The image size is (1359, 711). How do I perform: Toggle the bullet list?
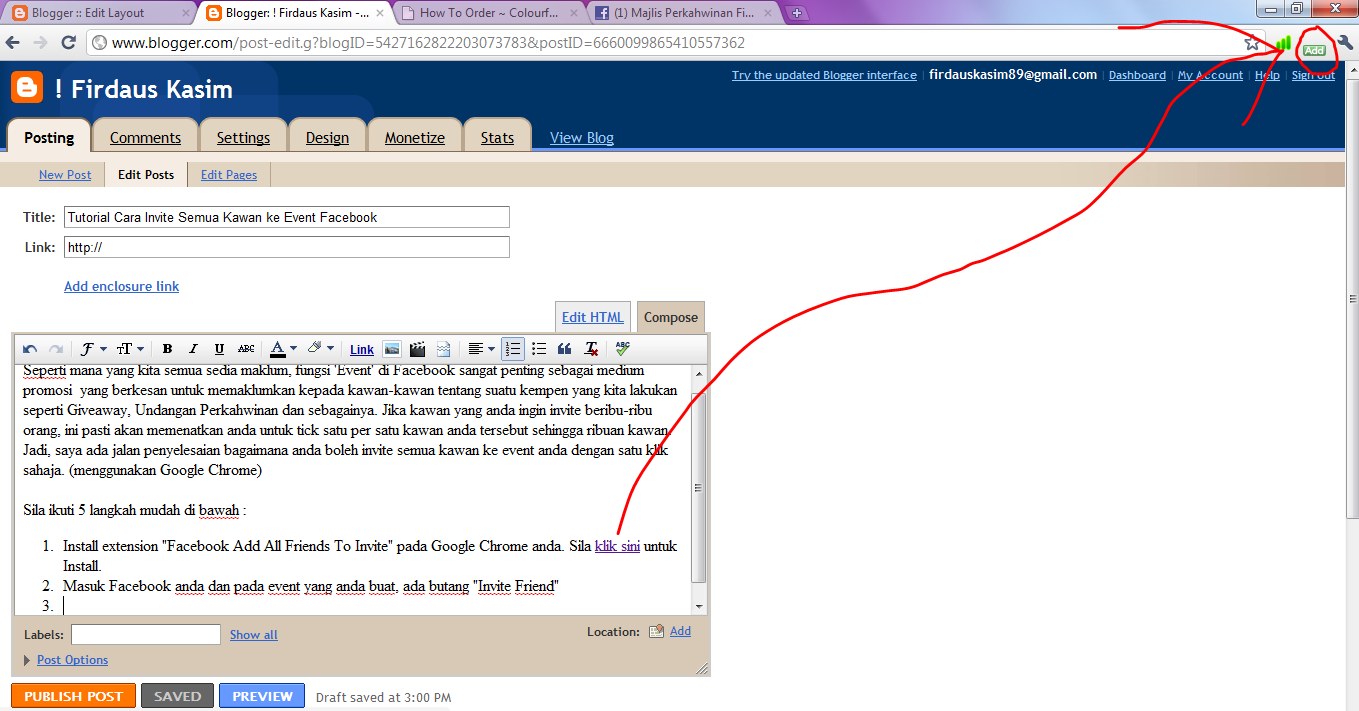click(x=539, y=349)
